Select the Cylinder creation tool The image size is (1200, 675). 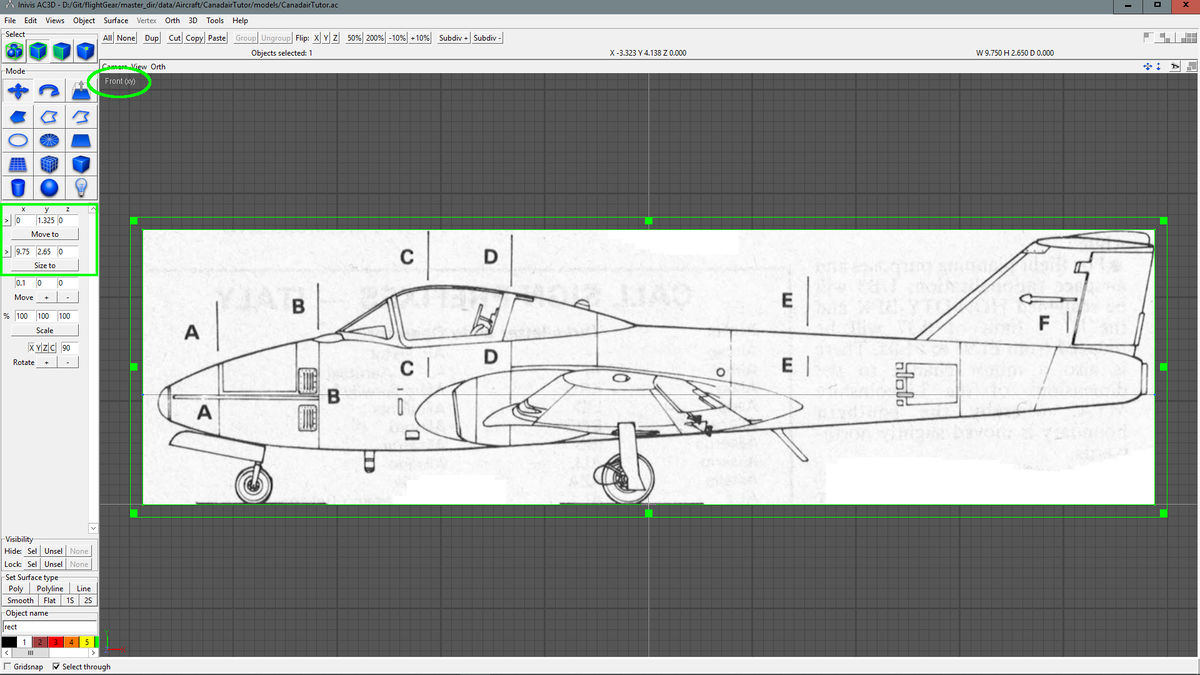[16, 187]
